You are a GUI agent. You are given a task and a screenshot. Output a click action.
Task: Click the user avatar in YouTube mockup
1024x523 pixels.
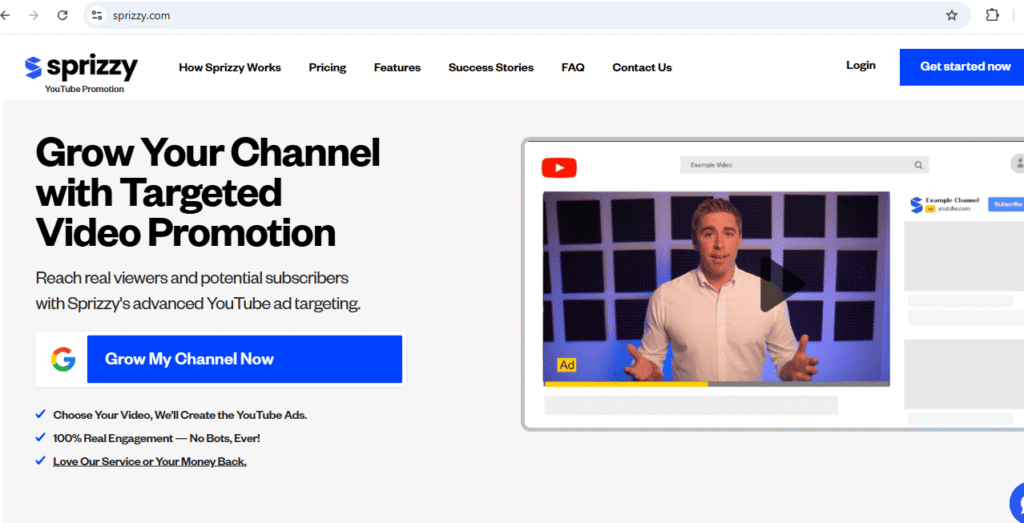coord(1017,164)
